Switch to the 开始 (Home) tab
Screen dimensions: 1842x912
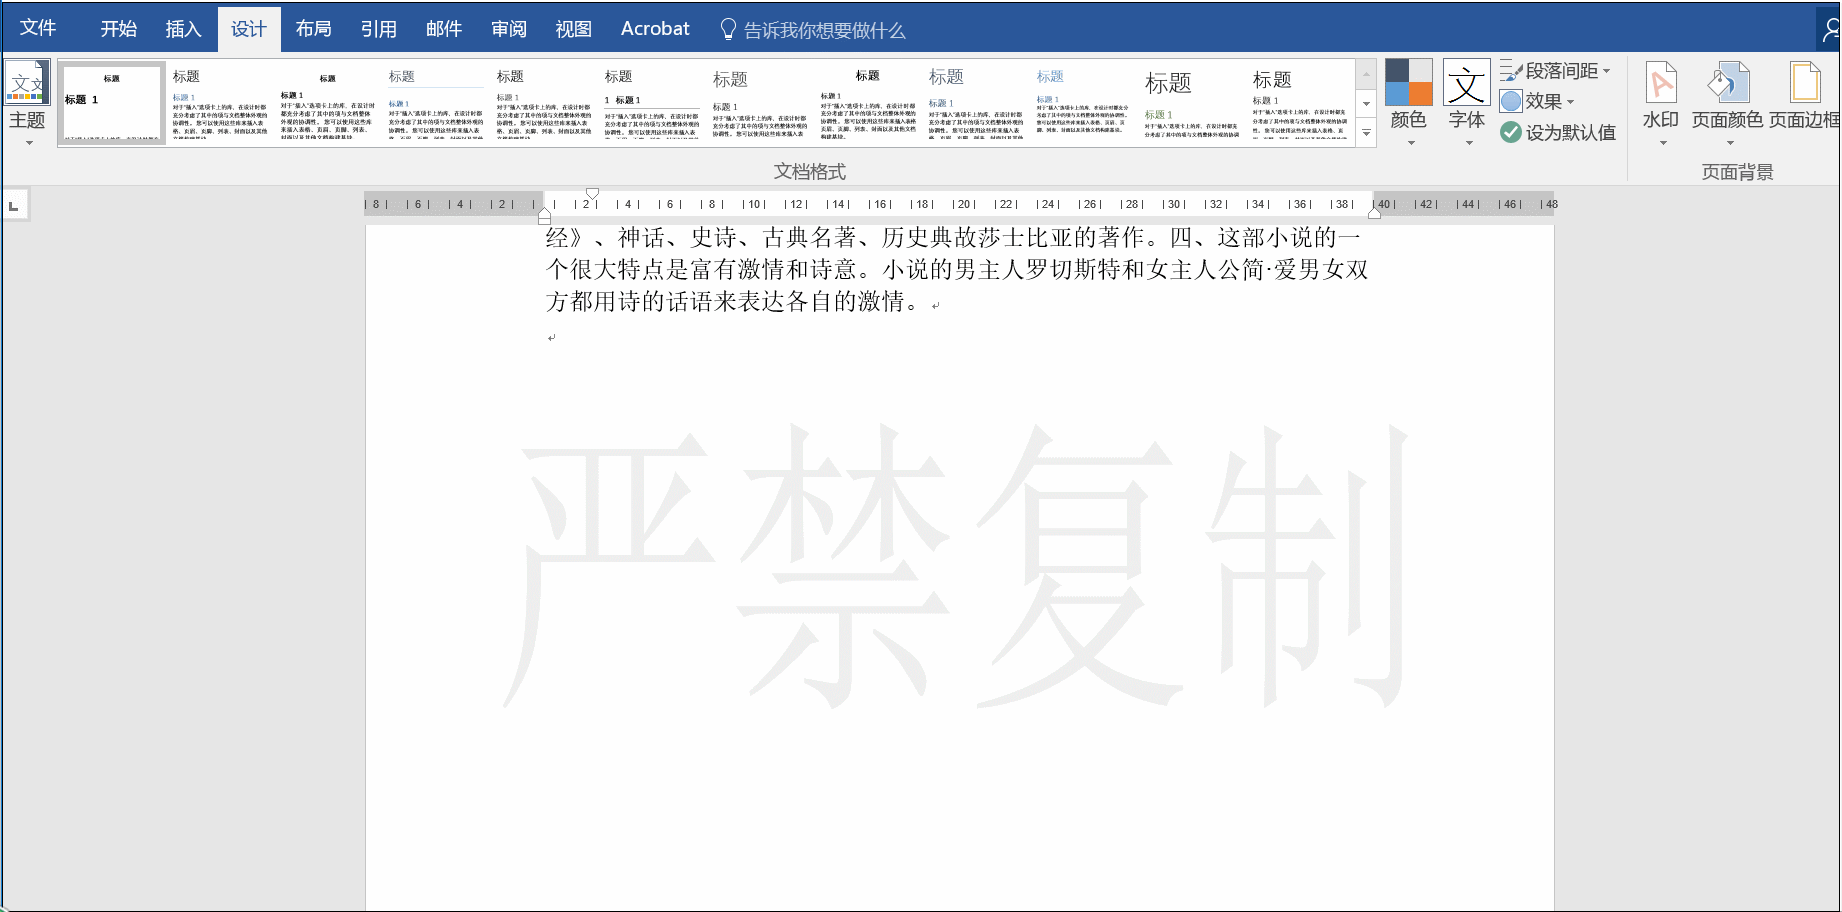pyautogui.click(x=118, y=28)
